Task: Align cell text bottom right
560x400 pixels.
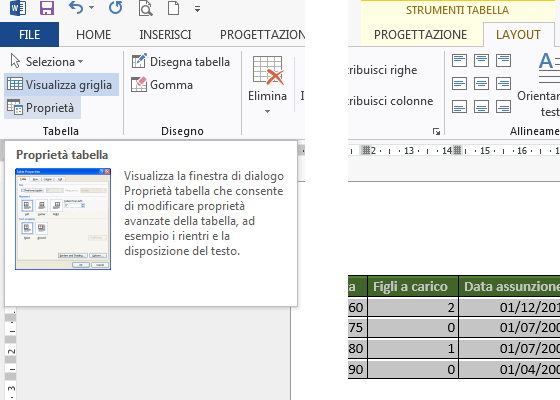Action: click(x=503, y=106)
